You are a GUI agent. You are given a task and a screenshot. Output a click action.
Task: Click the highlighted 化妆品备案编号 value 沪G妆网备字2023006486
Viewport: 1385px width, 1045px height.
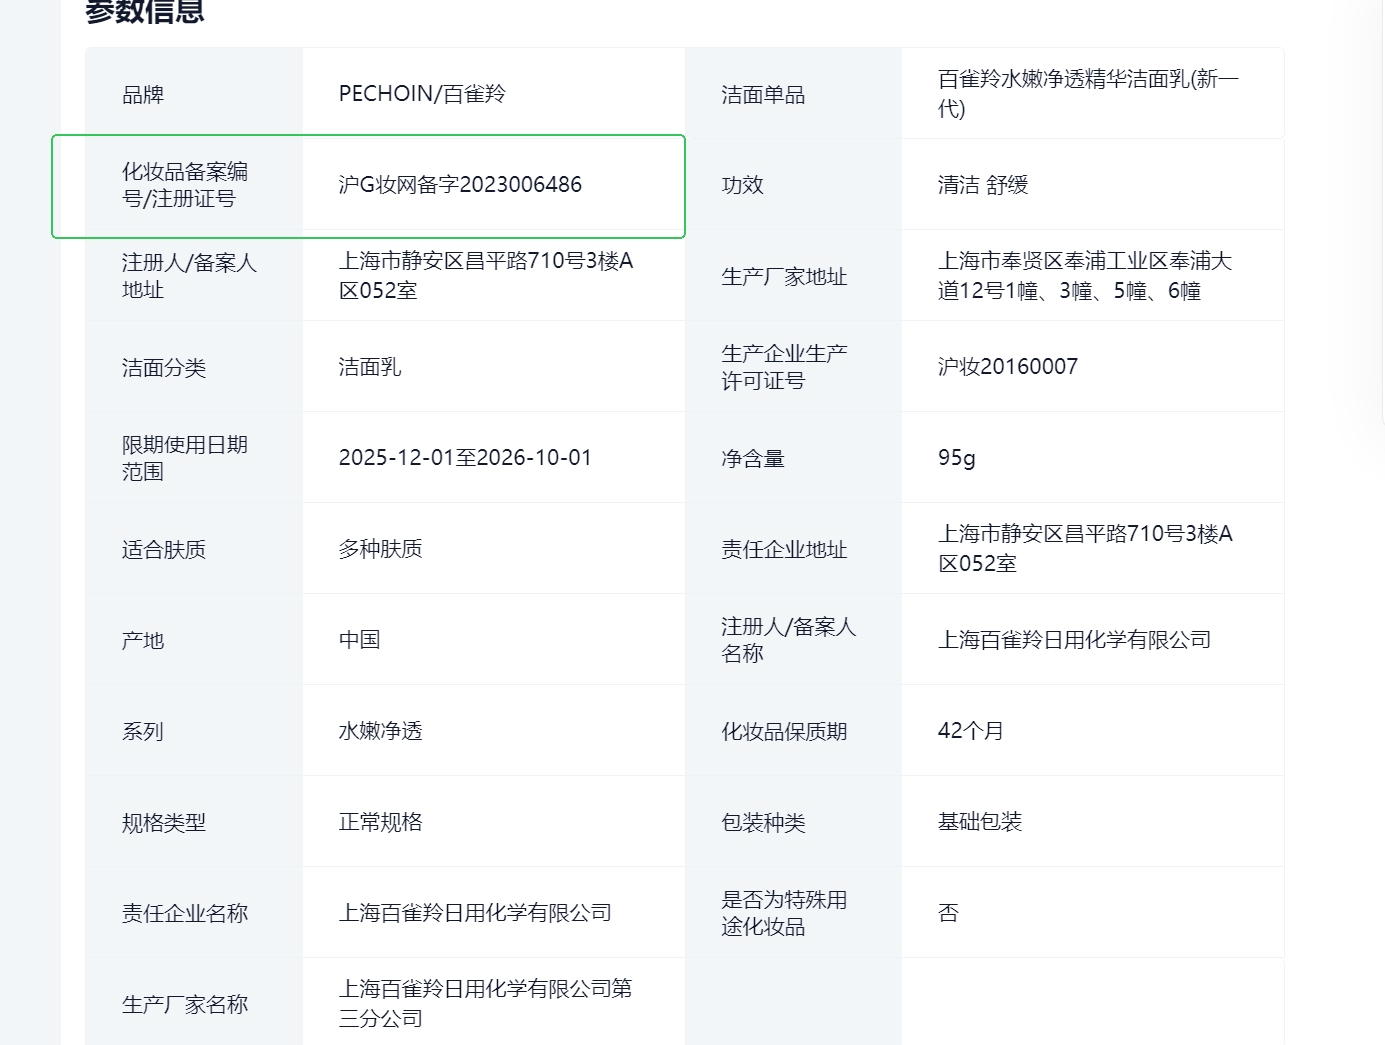click(x=460, y=185)
